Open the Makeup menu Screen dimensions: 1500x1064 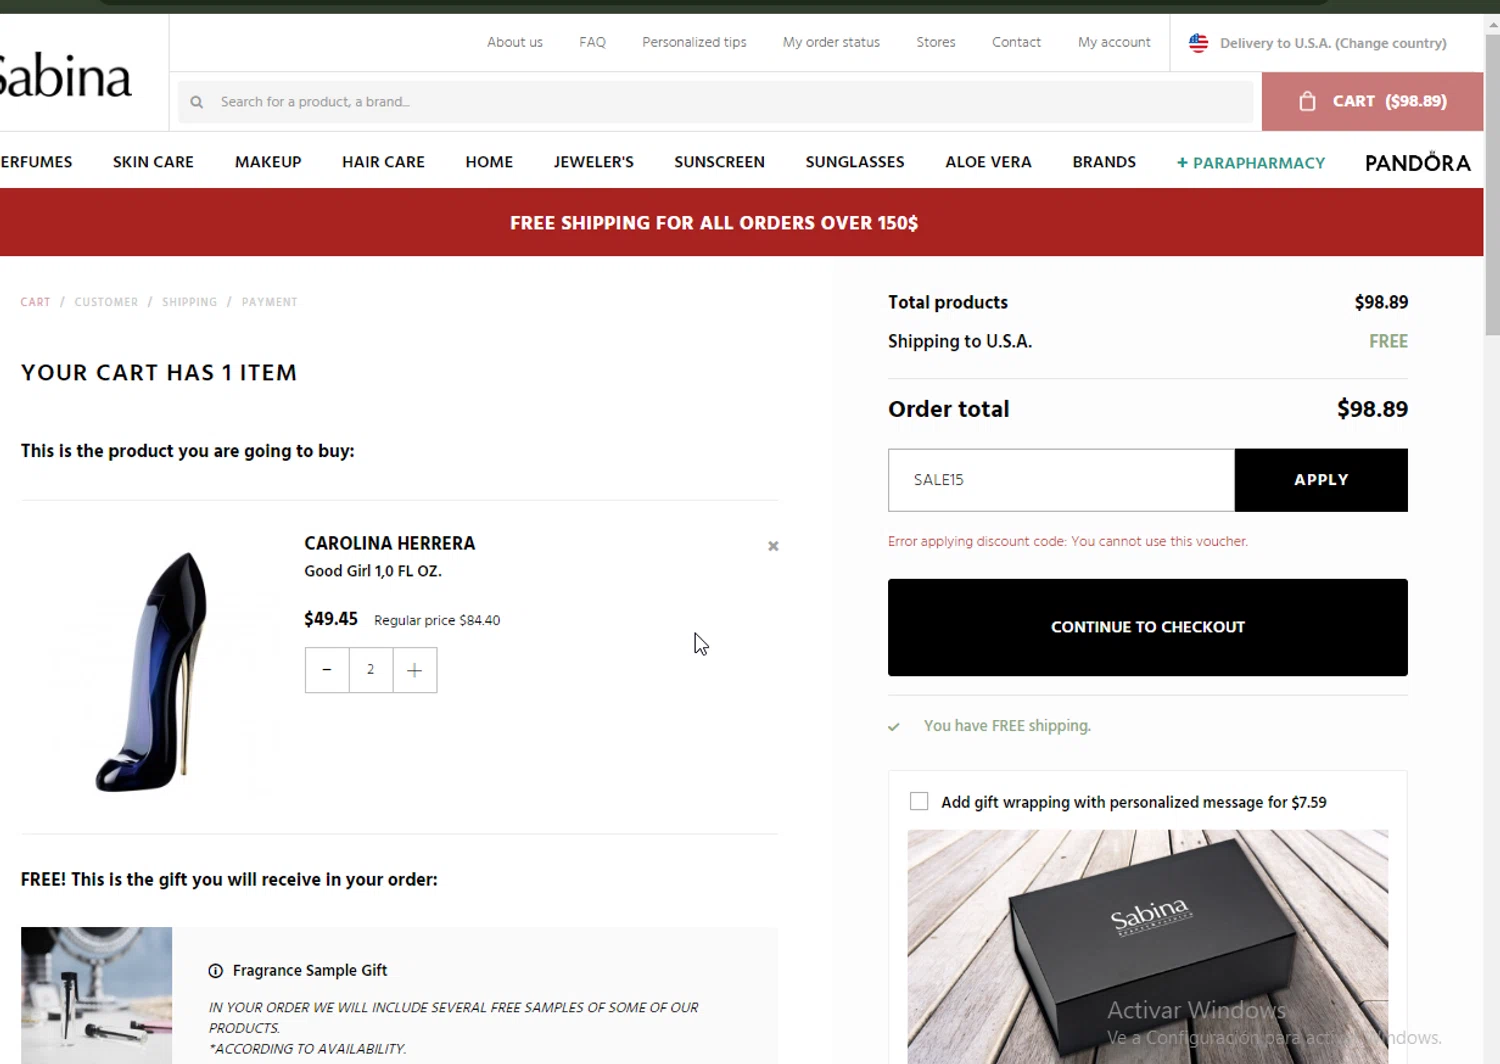click(268, 162)
